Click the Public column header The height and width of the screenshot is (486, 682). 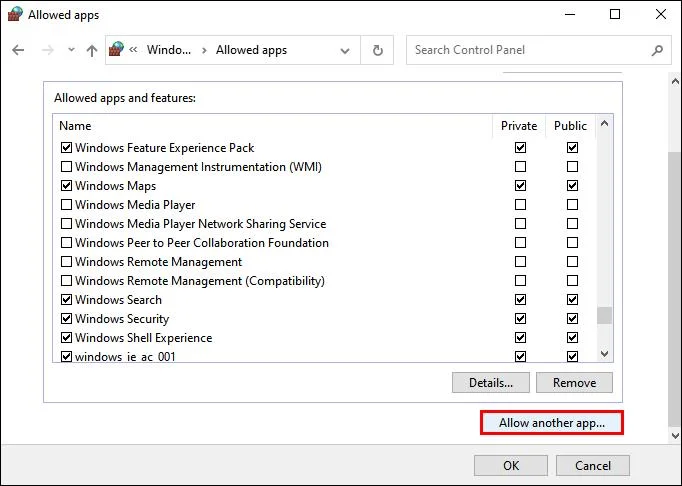571,126
